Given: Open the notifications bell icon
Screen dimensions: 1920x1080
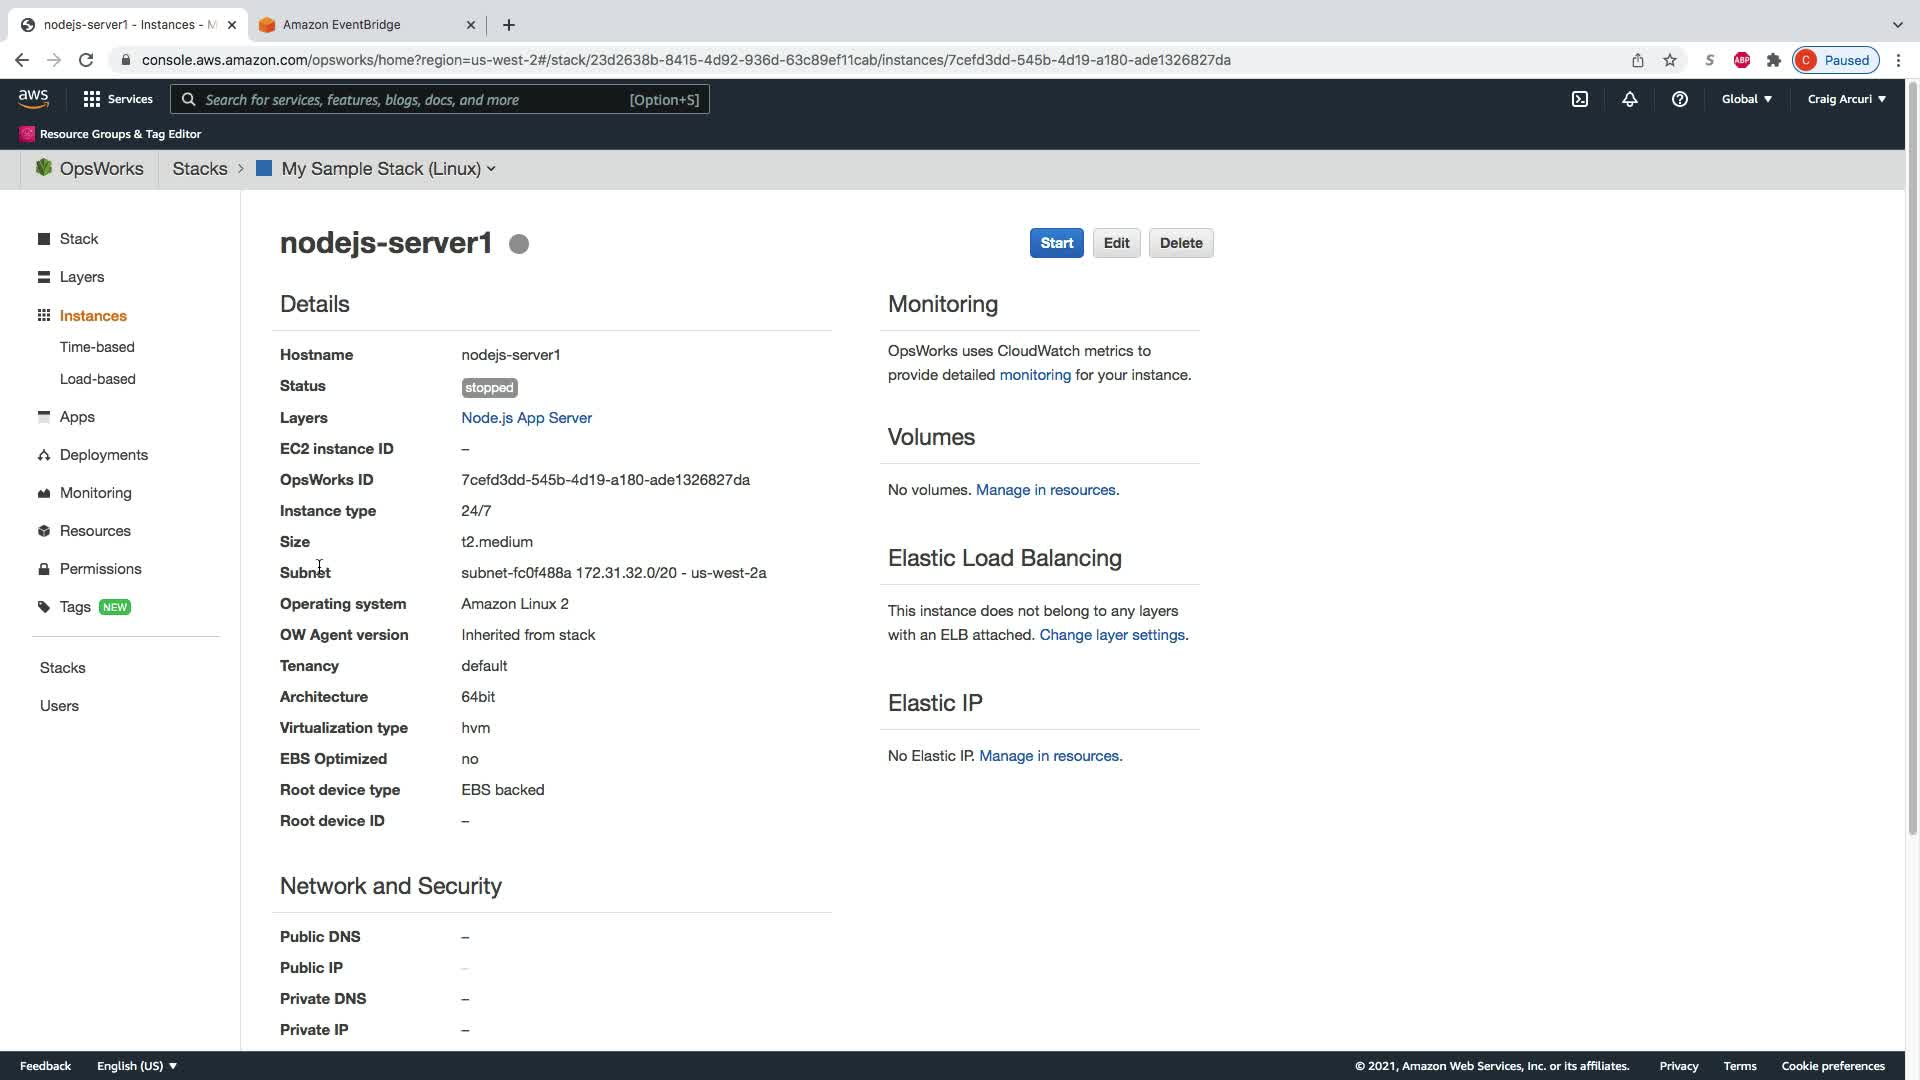Looking at the screenshot, I should pos(1630,99).
